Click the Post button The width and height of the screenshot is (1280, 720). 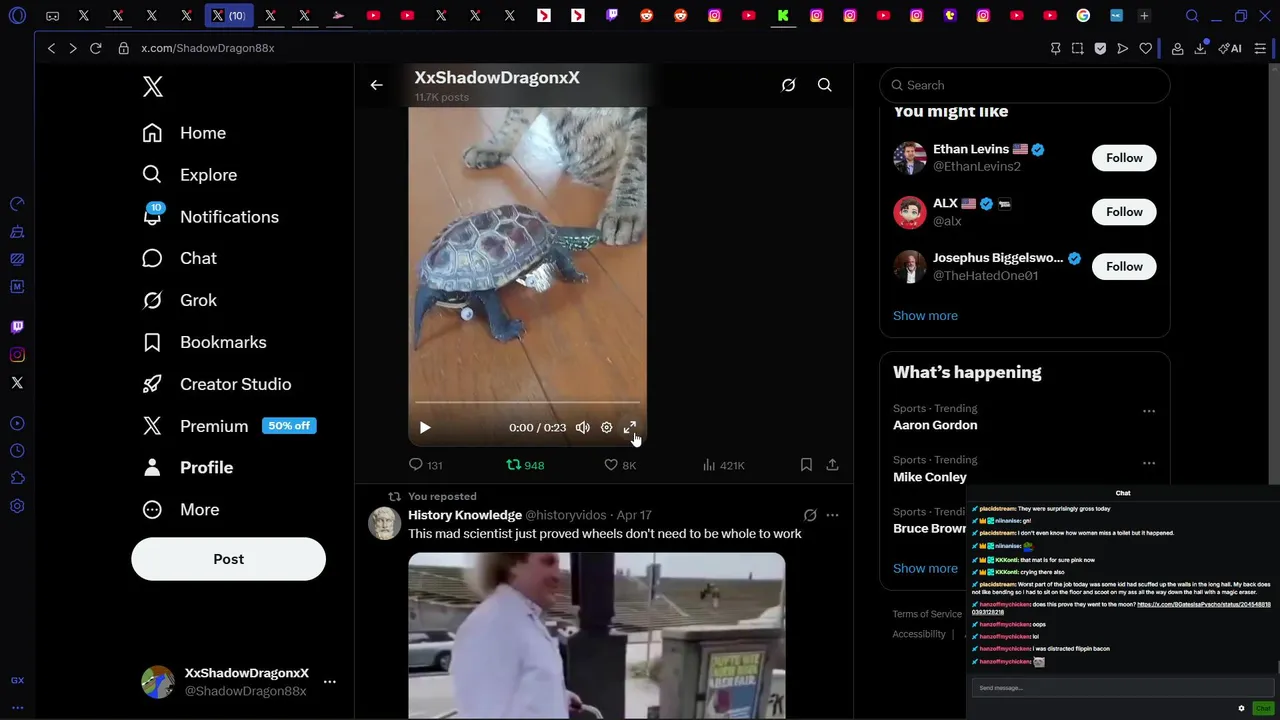coord(228,559)
